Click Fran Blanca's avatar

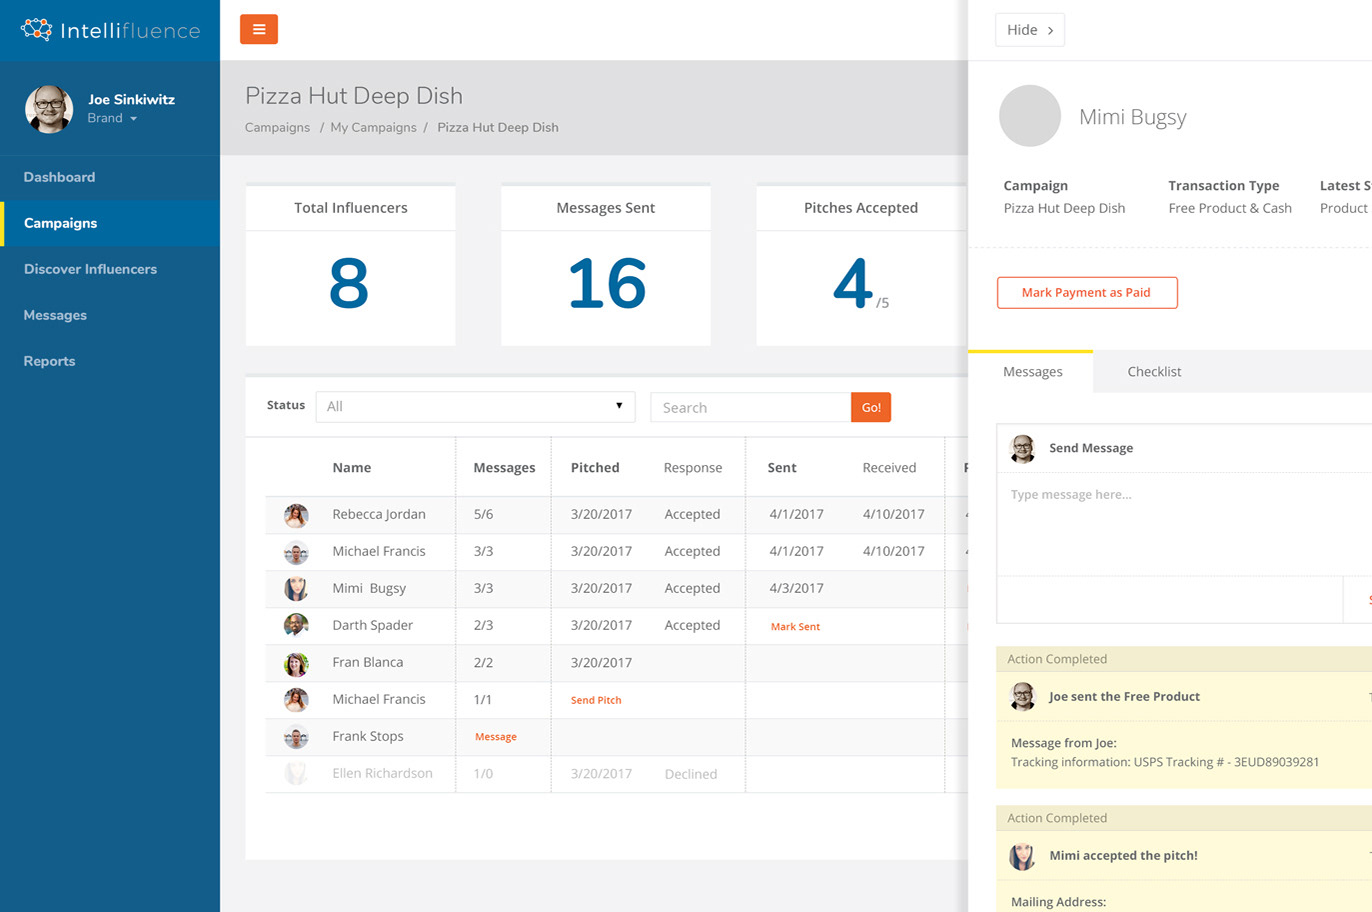tap(296, 663)
